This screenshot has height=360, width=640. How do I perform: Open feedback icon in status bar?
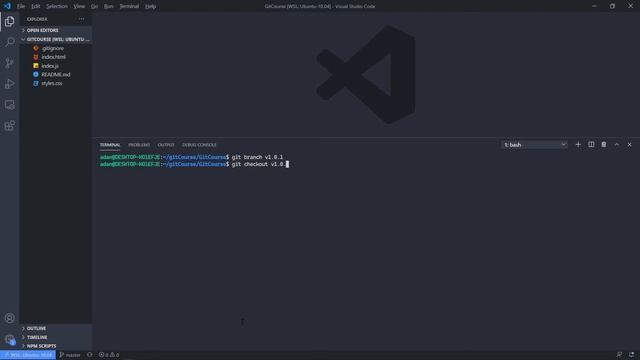pos(619,355)
